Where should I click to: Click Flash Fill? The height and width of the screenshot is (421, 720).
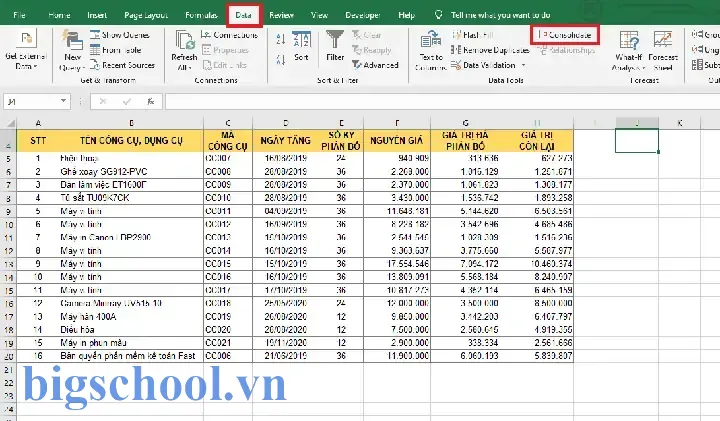pyautogui.click(x=473, y=35)
